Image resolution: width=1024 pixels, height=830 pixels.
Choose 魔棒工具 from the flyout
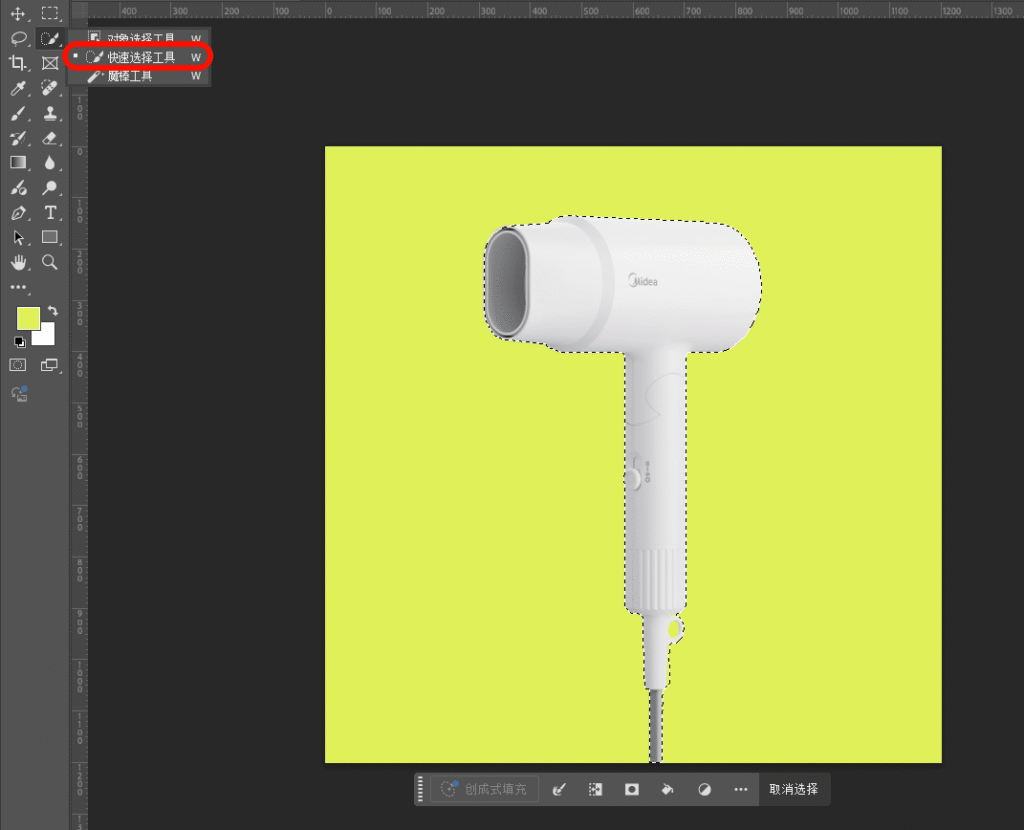click(x=130, y=76)
